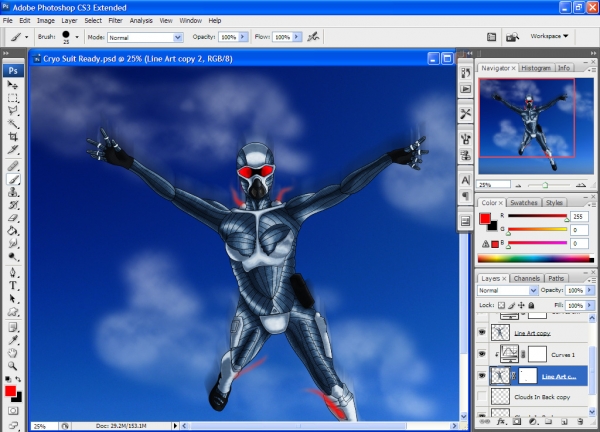Select the Move tool
Viewport: 600px width, 432px height.
point(13,85)
